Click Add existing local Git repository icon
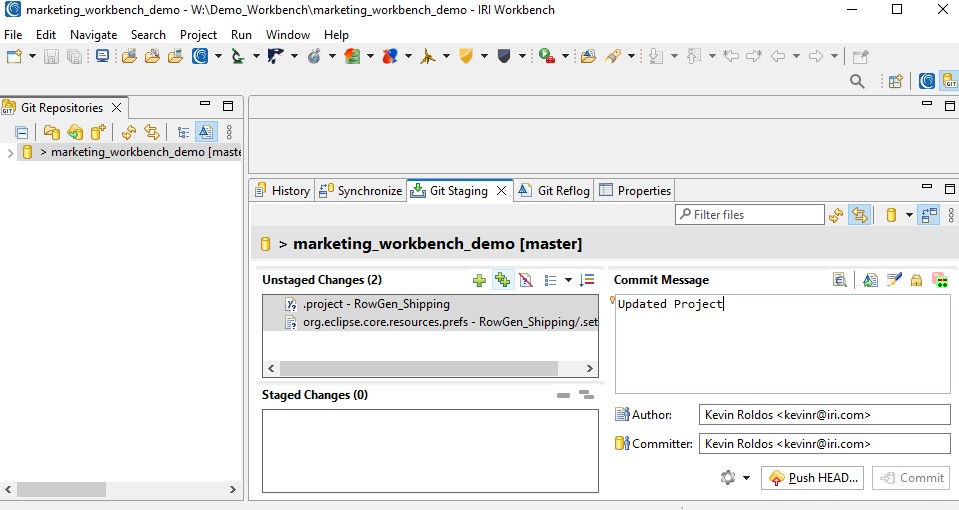Viewport: 959px width, 510px height. click(51, 132)
